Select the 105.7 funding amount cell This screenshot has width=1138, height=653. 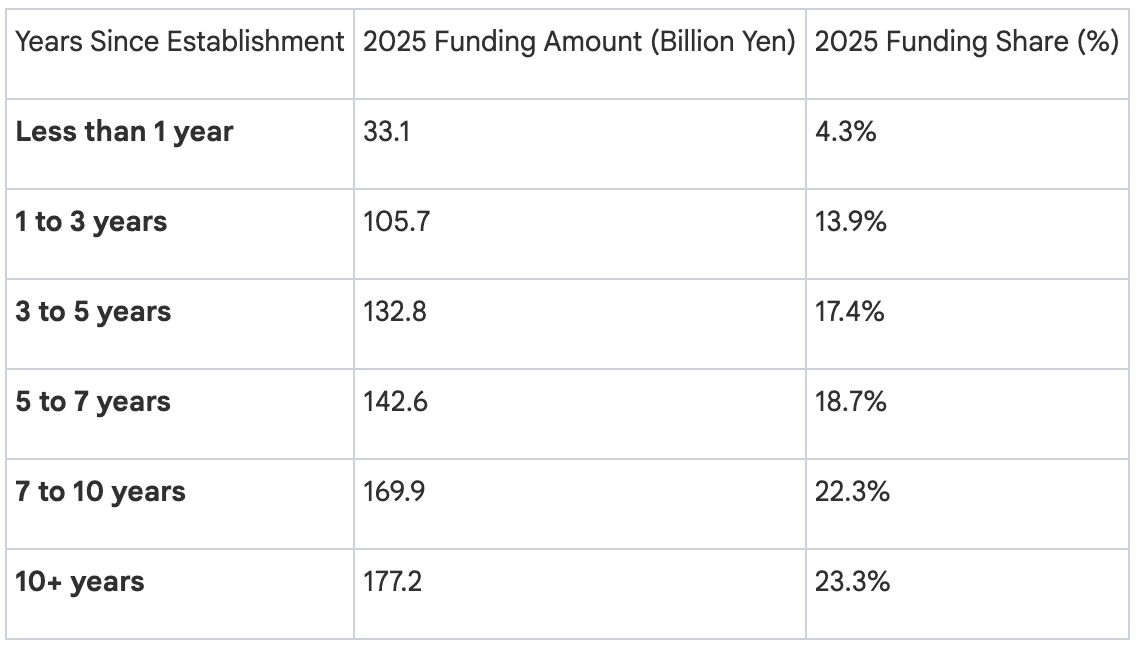(396, 222)
